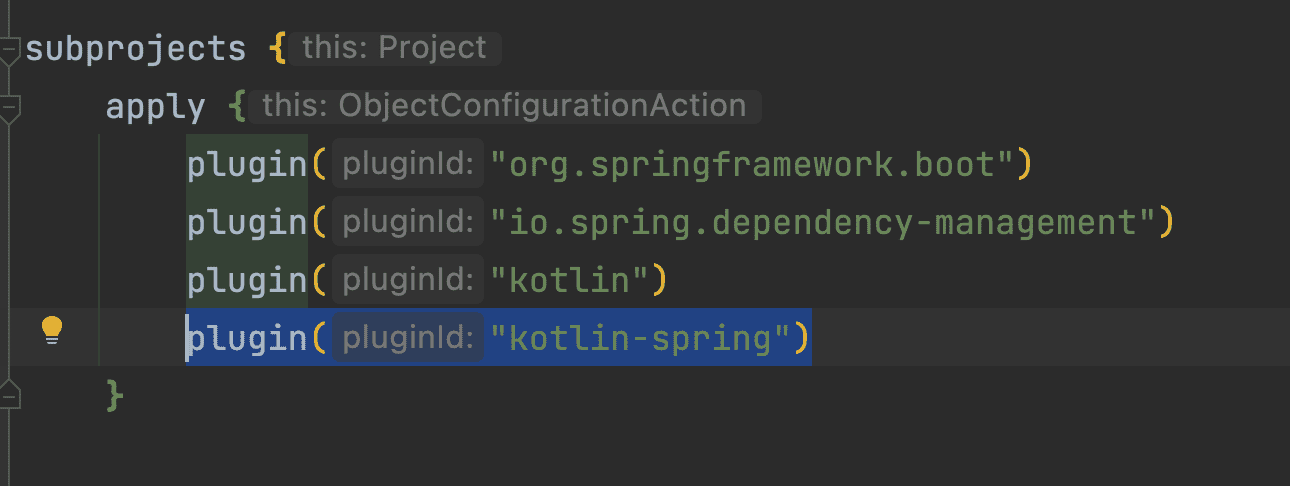Click the apply function name
This screenshot has height=486, width=1290.
click(156, 107)
